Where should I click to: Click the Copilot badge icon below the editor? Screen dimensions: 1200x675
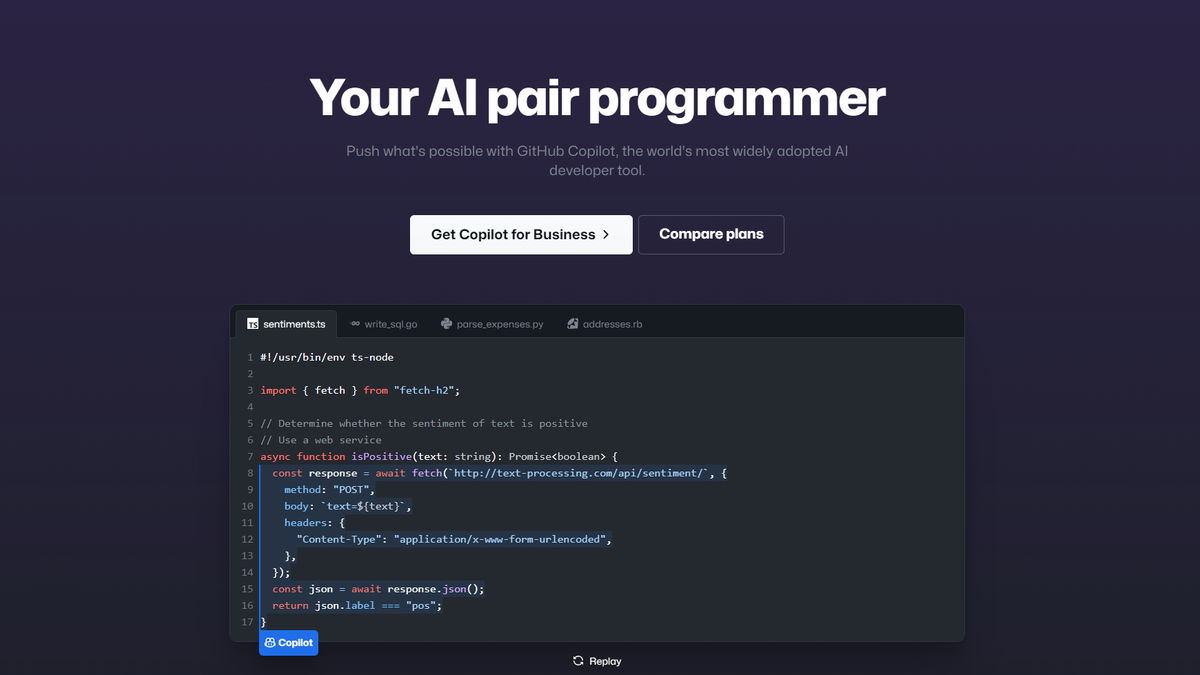(x=270, y=642)
